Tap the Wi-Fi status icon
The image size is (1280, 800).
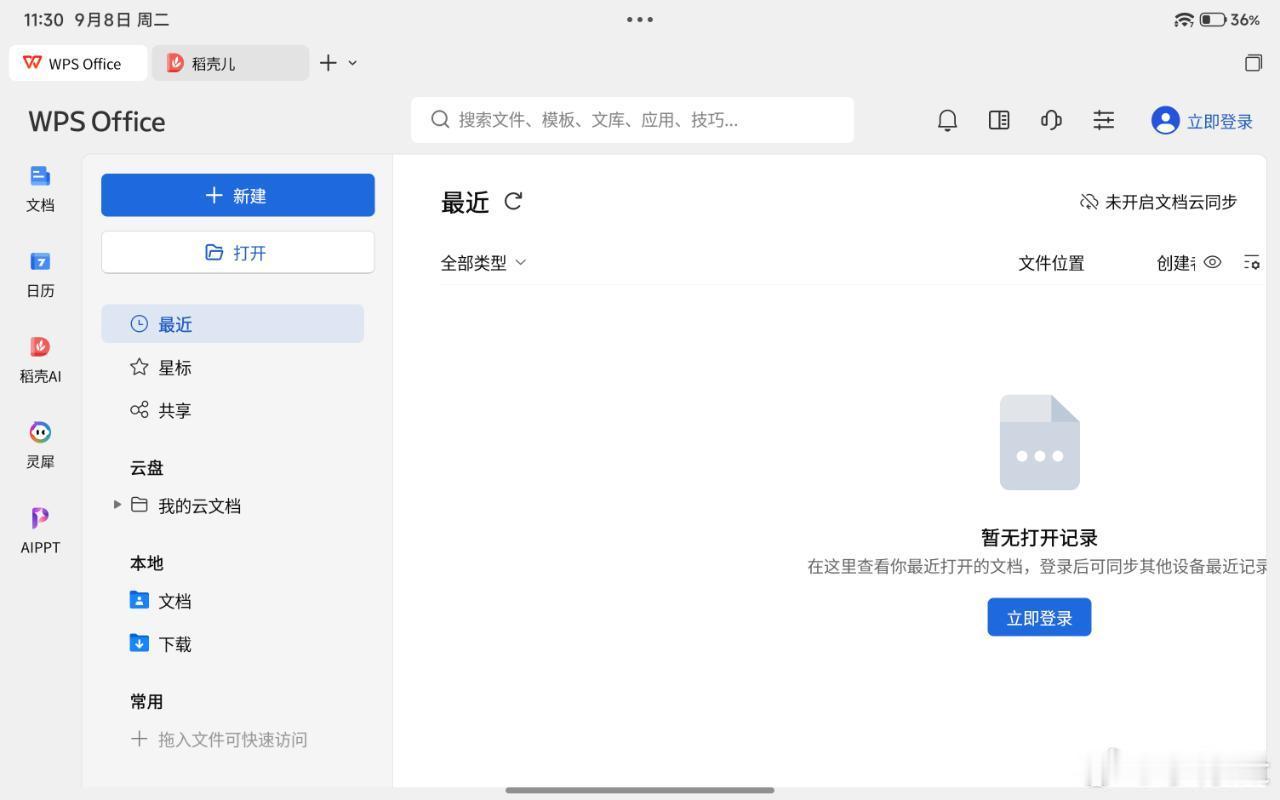tap(1184, 20)
